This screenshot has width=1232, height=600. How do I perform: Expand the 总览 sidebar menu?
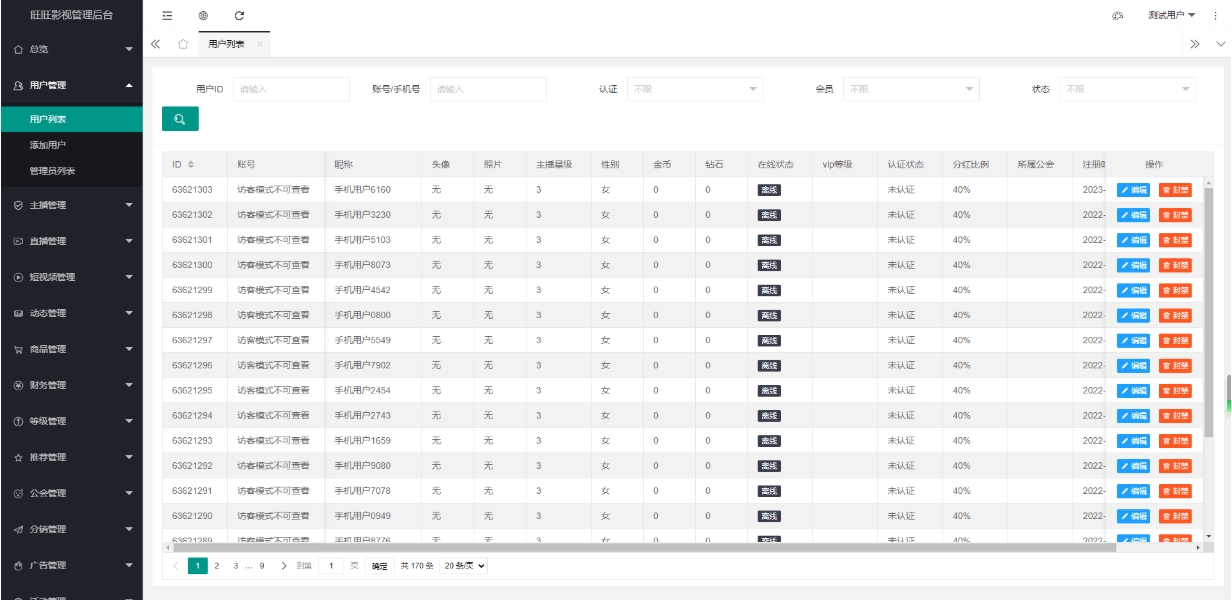tap(71, 49)
